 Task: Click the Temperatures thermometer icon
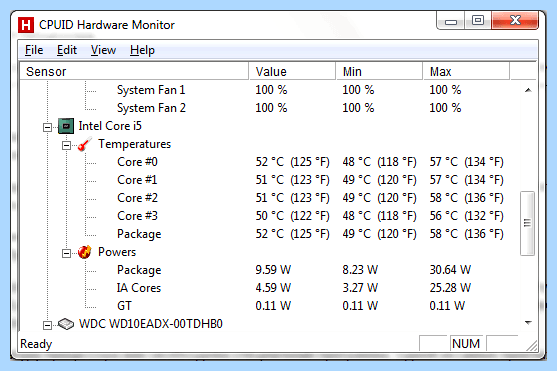(x=85, y=144)
